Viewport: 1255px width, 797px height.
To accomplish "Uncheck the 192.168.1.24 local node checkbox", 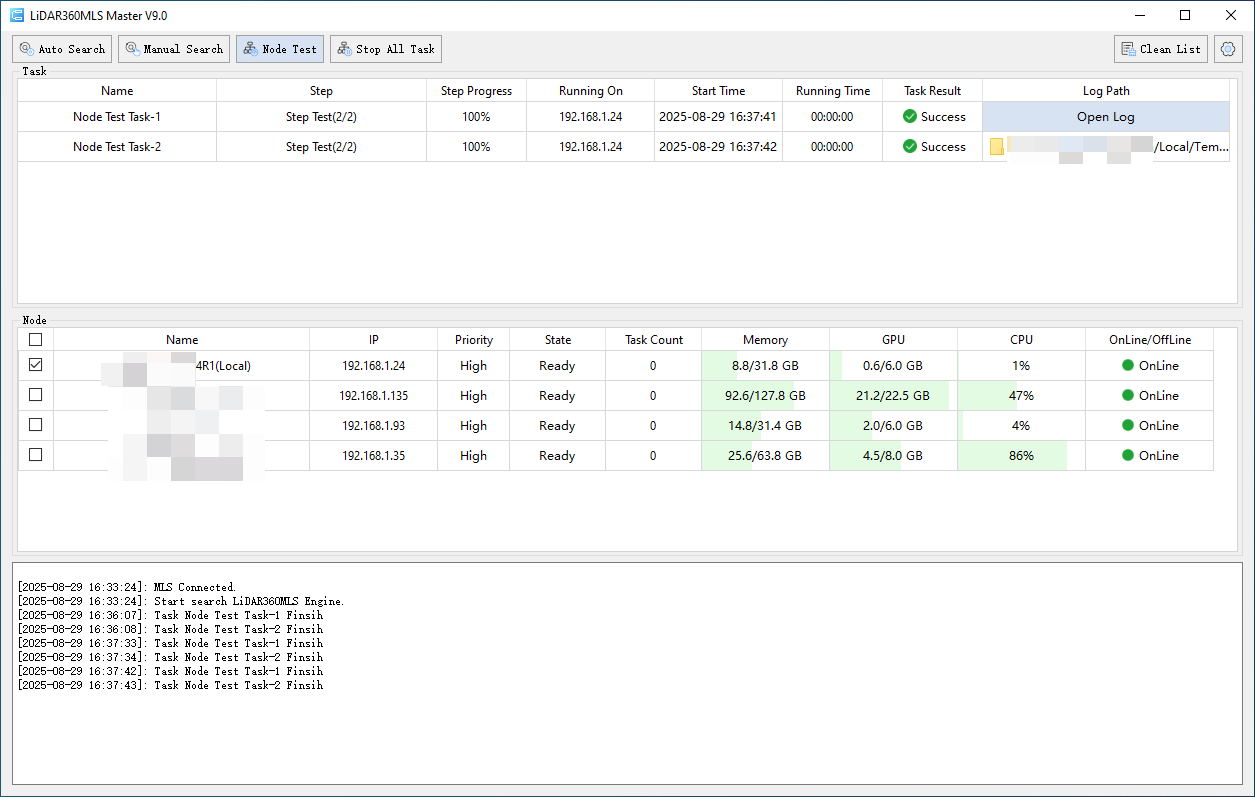I will pos(36,366).
